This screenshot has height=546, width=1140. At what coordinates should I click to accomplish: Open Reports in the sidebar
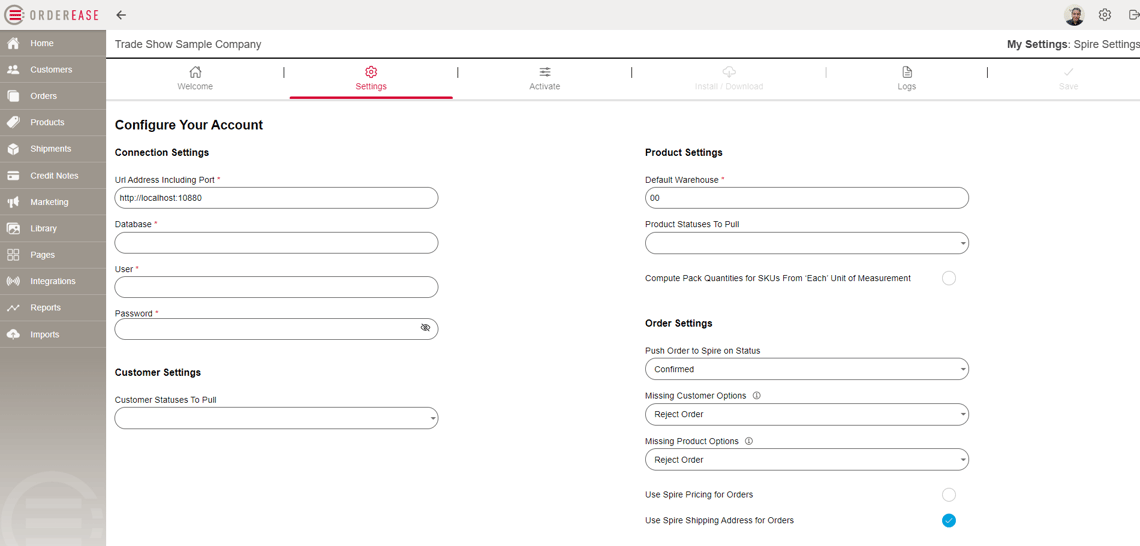click(x=52, y=308)
